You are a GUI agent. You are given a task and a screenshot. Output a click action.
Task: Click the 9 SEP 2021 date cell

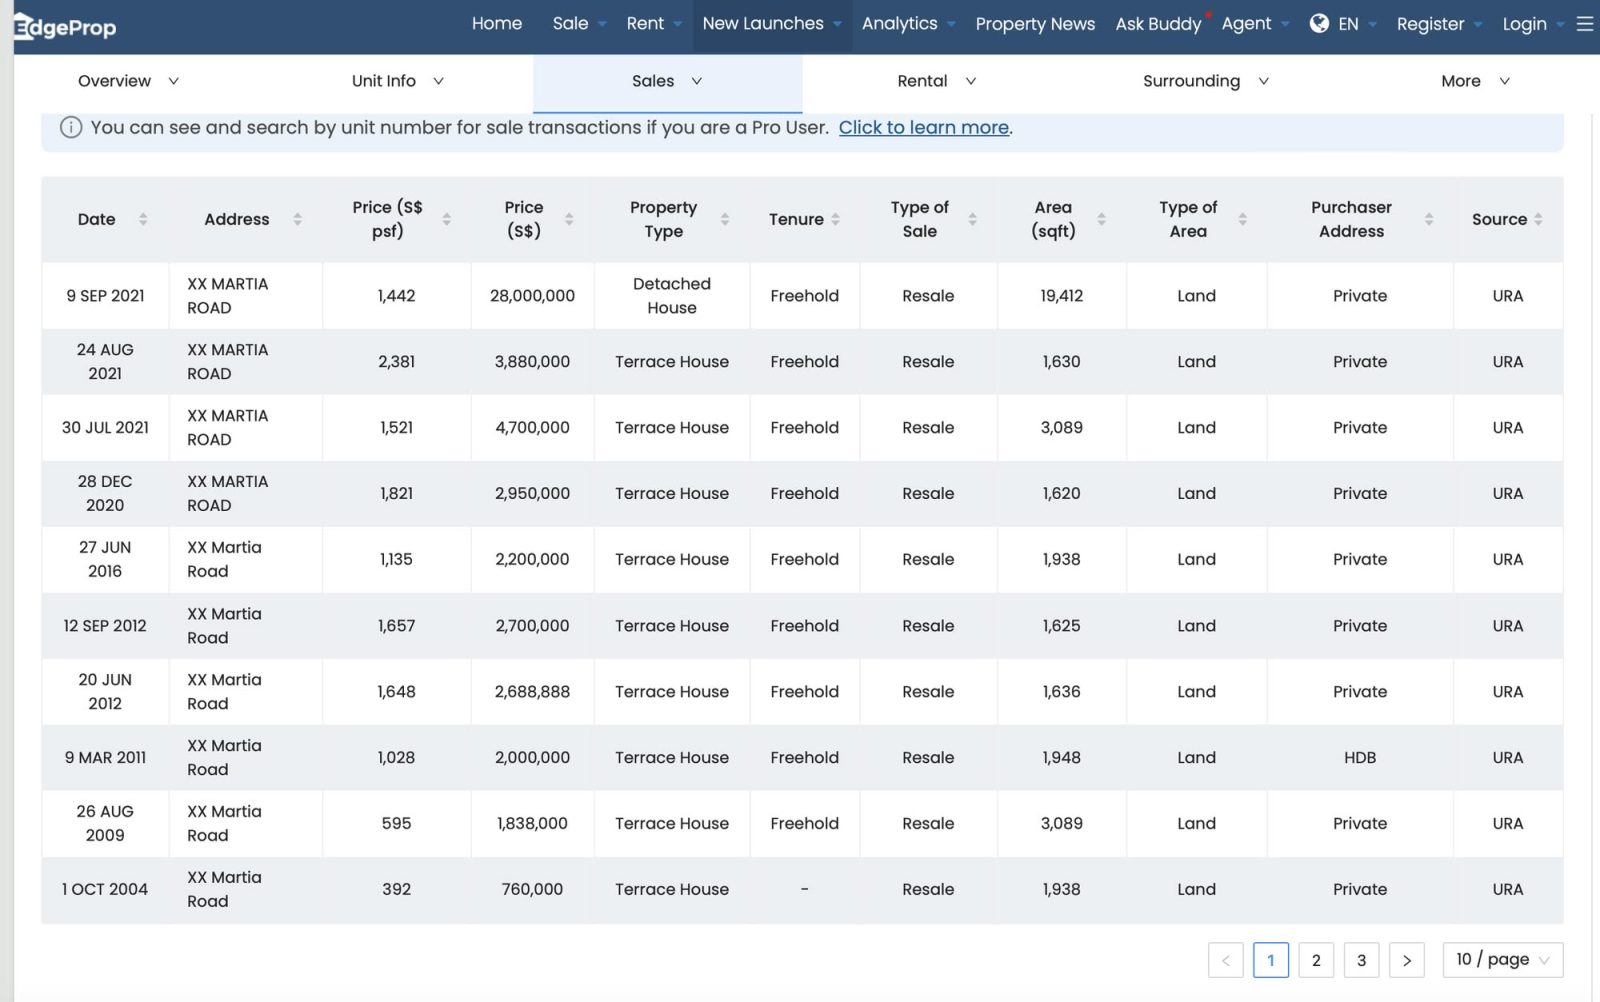point(105,296)
